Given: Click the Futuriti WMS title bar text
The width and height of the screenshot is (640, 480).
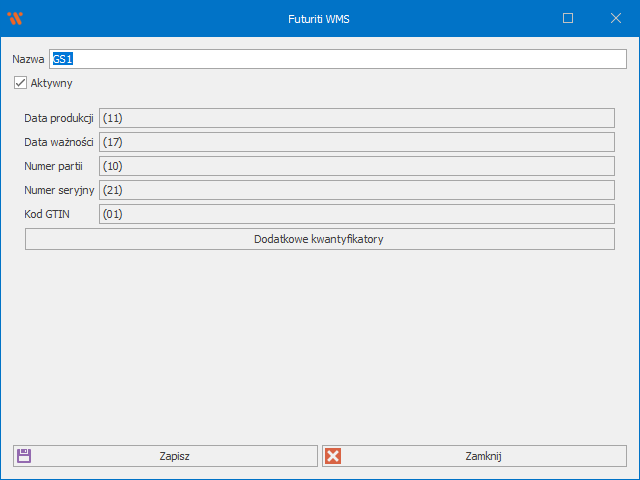Looking at the screenshot, I should point(319,18).
